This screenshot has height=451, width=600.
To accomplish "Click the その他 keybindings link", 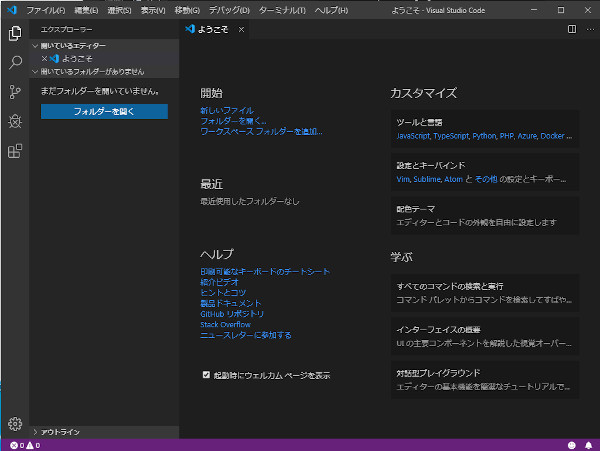I will [x=486, y=179].
